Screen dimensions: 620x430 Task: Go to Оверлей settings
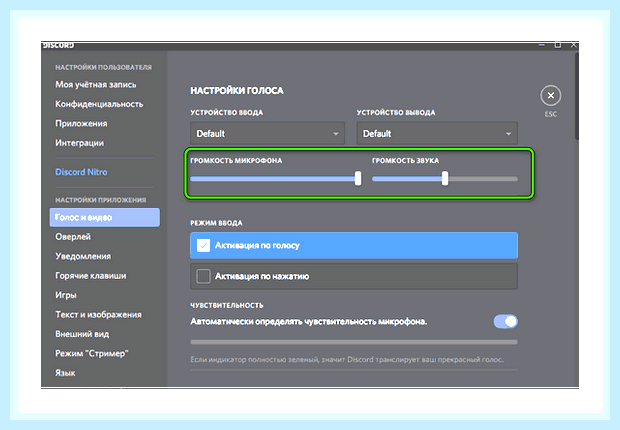coord(73,237)
